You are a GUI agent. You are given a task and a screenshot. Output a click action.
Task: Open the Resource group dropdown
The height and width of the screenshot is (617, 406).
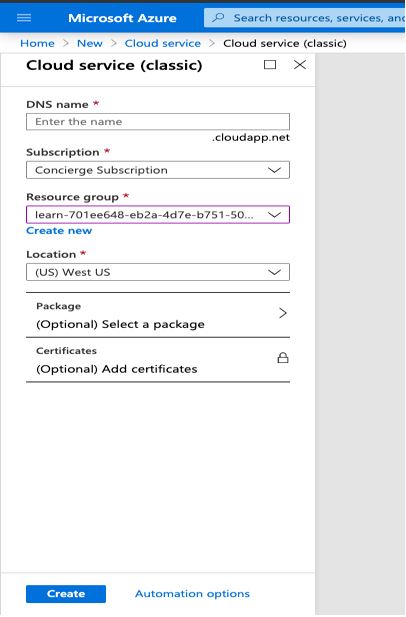pos(158,214)
